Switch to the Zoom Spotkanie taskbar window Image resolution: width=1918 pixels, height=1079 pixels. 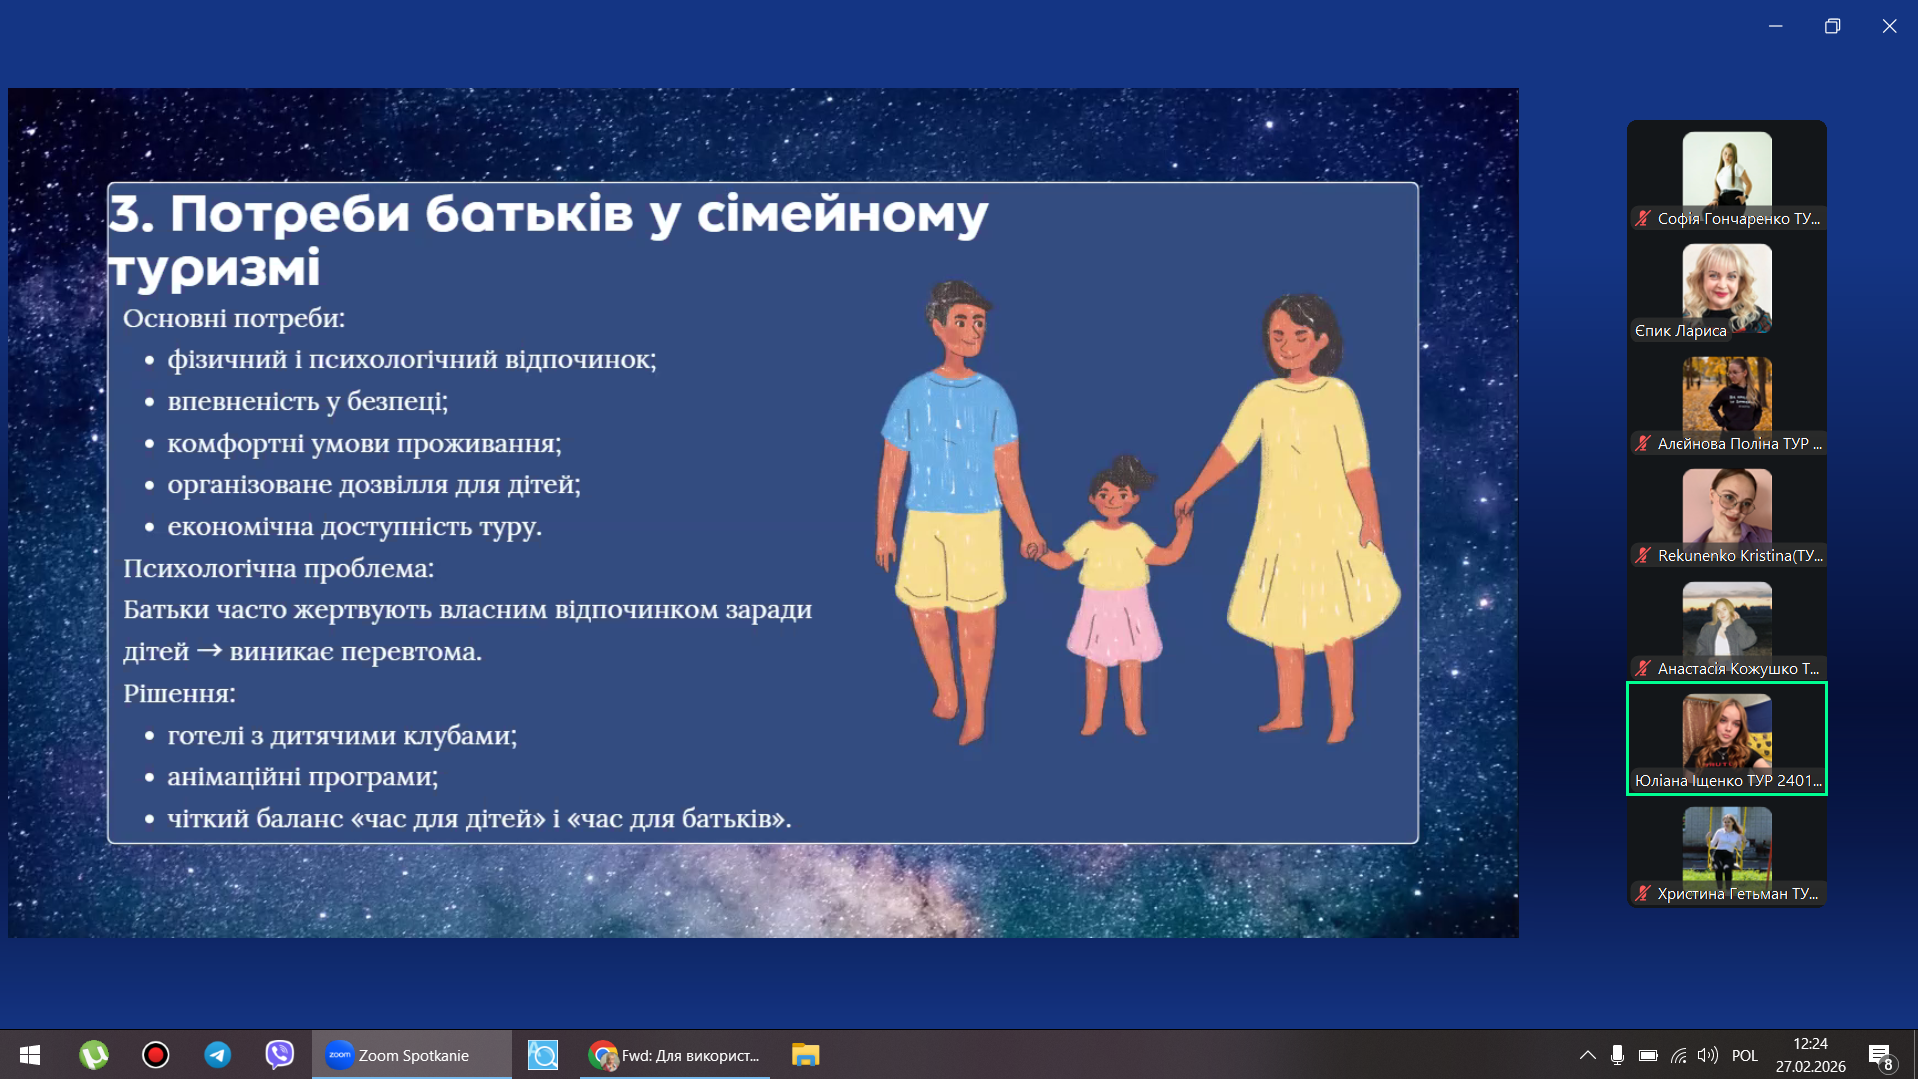coord(411,1055)
